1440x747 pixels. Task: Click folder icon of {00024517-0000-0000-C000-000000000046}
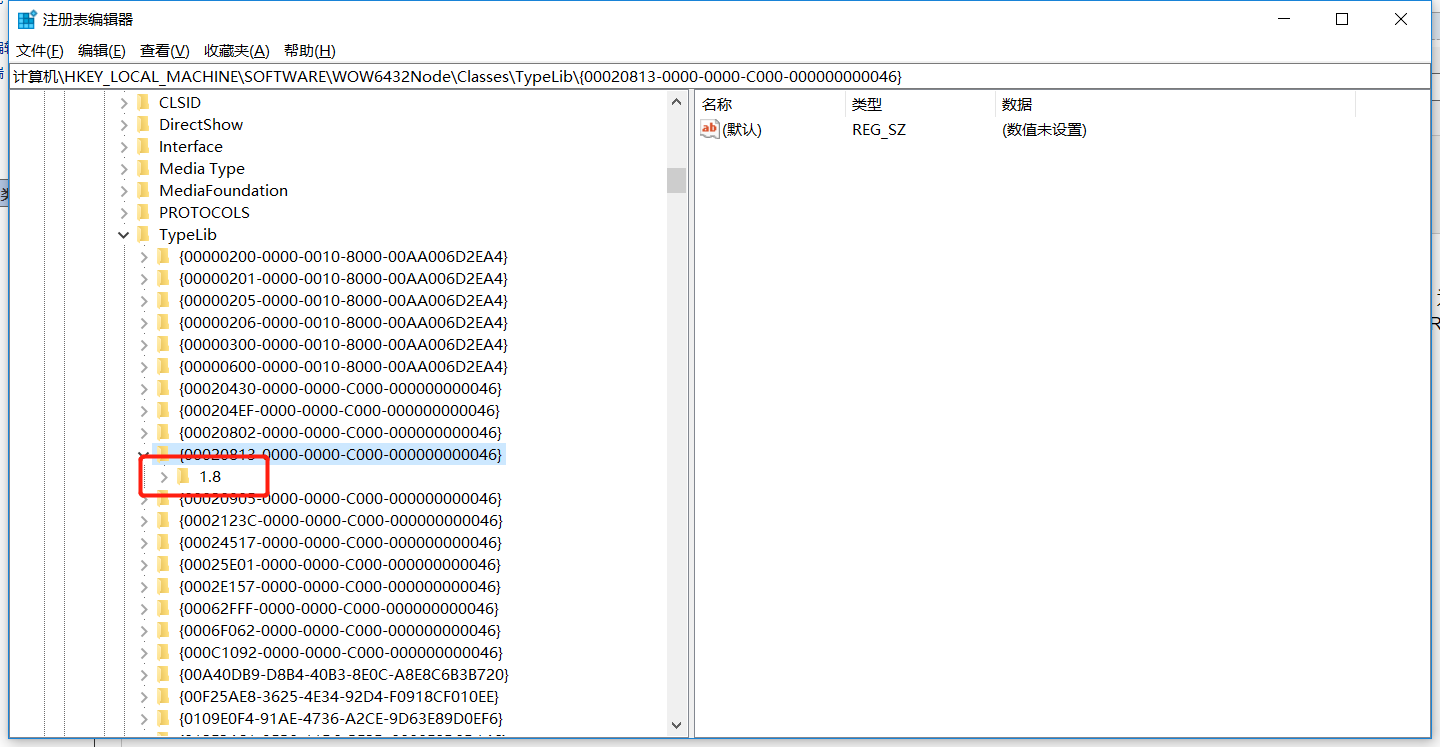pyautogui.click(x=163, y=542)
